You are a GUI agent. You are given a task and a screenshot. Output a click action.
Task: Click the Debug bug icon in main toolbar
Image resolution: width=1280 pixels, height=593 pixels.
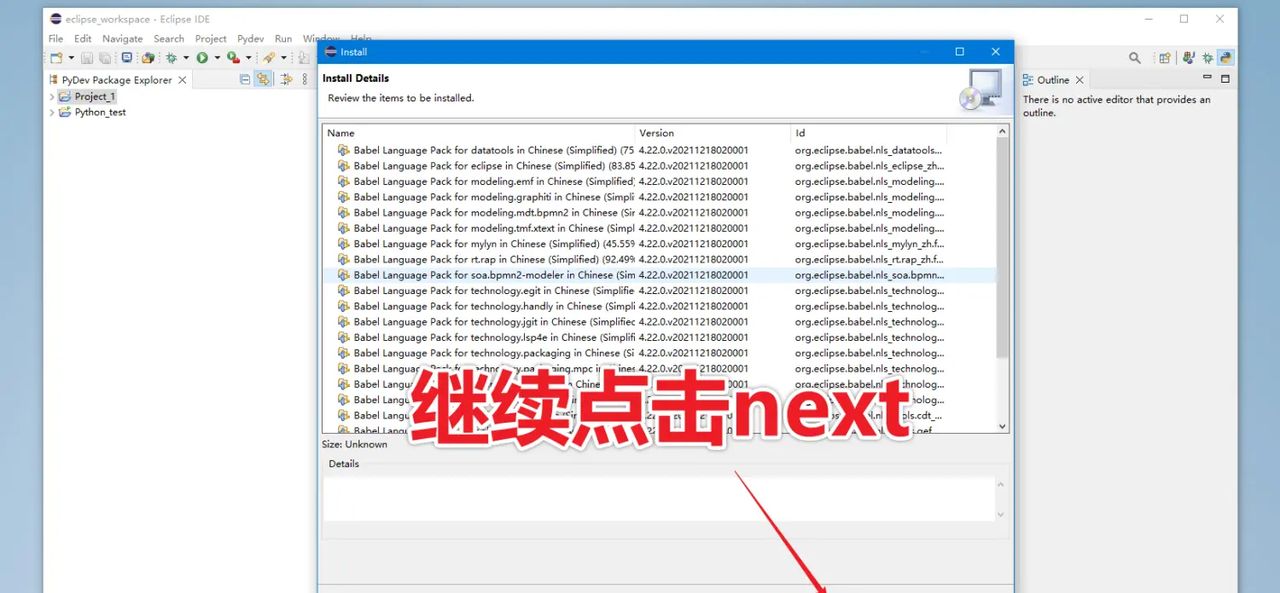click(171, 58)
